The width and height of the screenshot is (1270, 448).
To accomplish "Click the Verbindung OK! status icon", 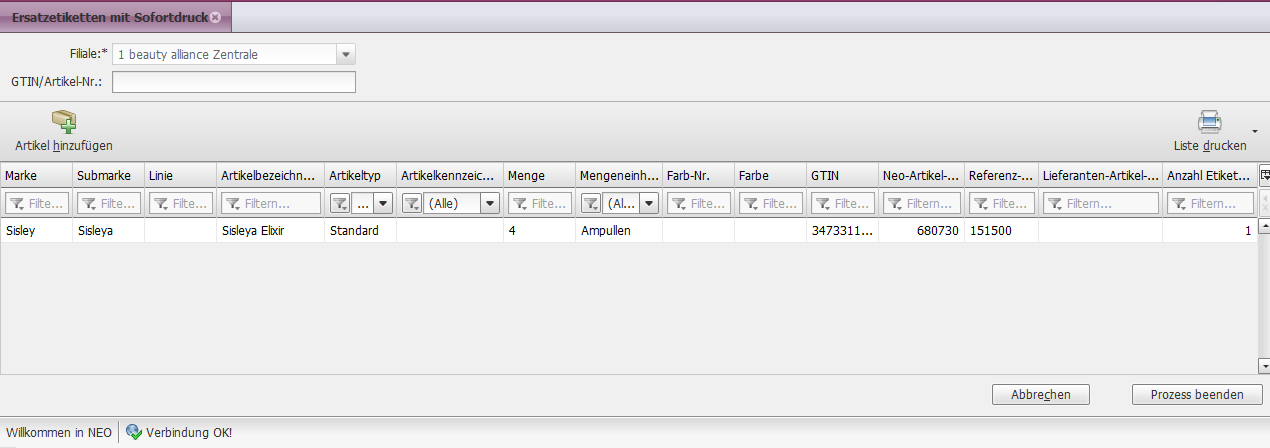I will click(134, 432).
